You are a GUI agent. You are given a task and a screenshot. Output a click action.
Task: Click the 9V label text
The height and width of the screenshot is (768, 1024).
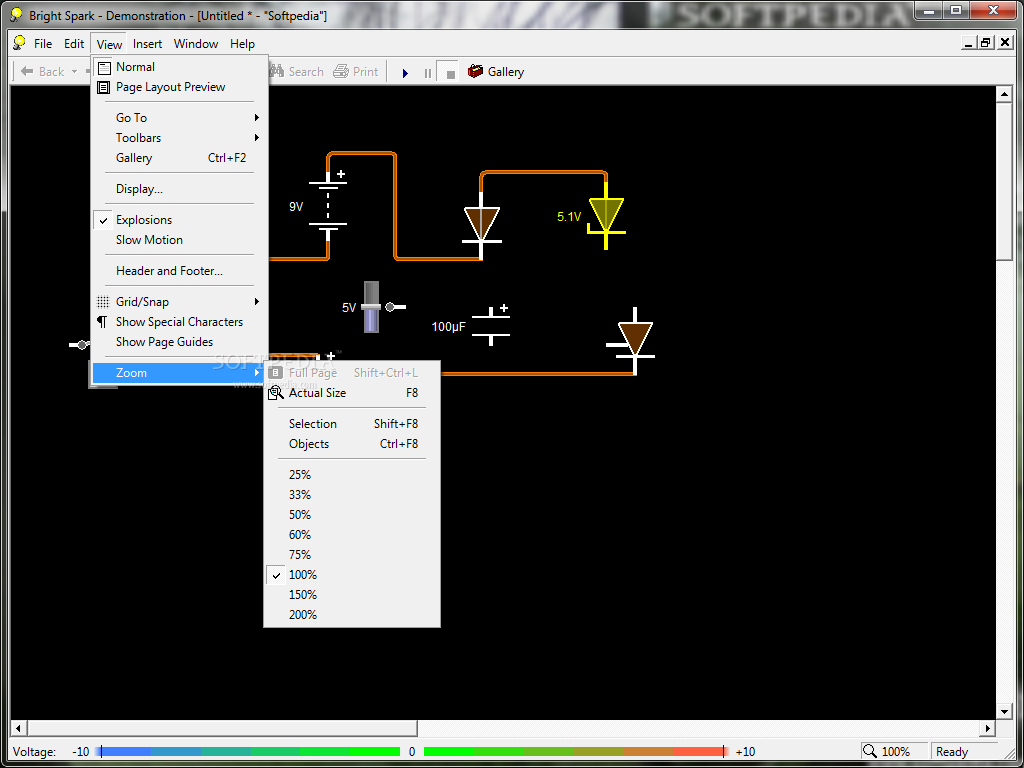(296, 207)
